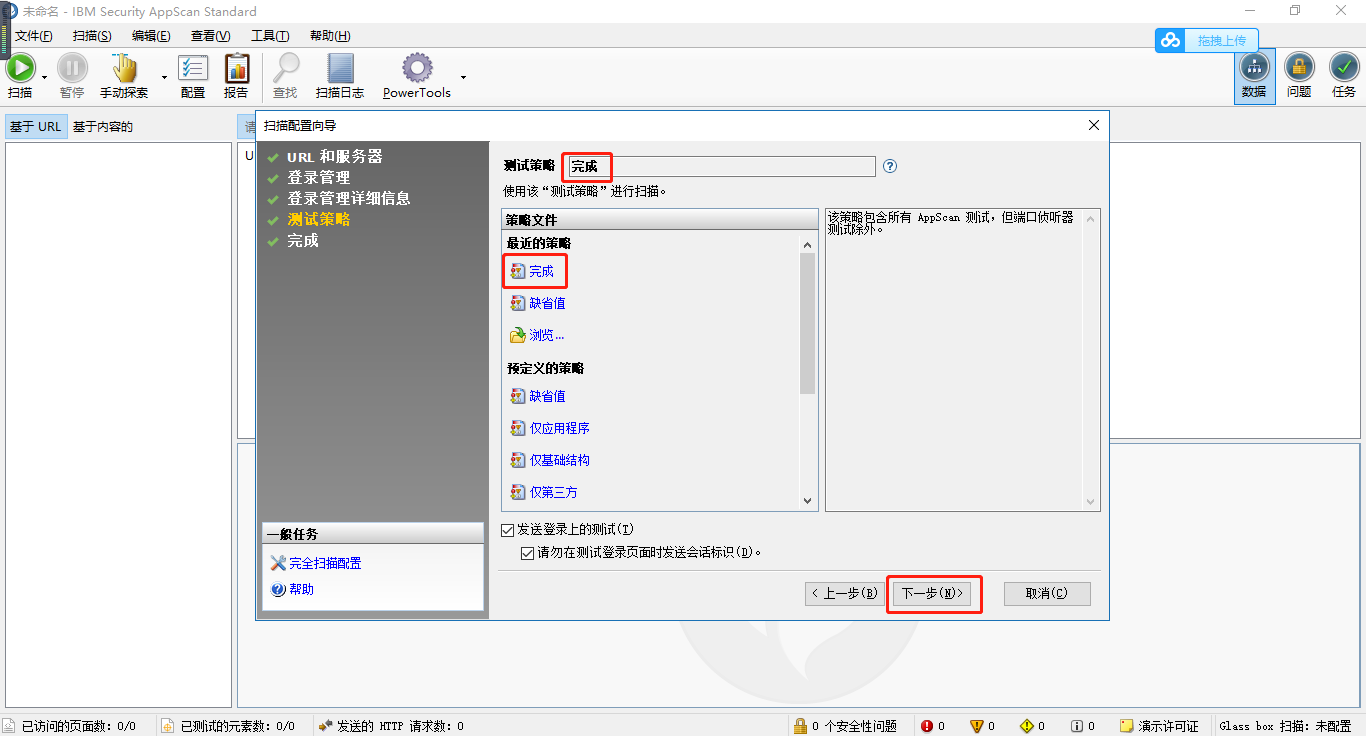
Task: Go to wizard step 完成 in sidebar
Action: 302,241
